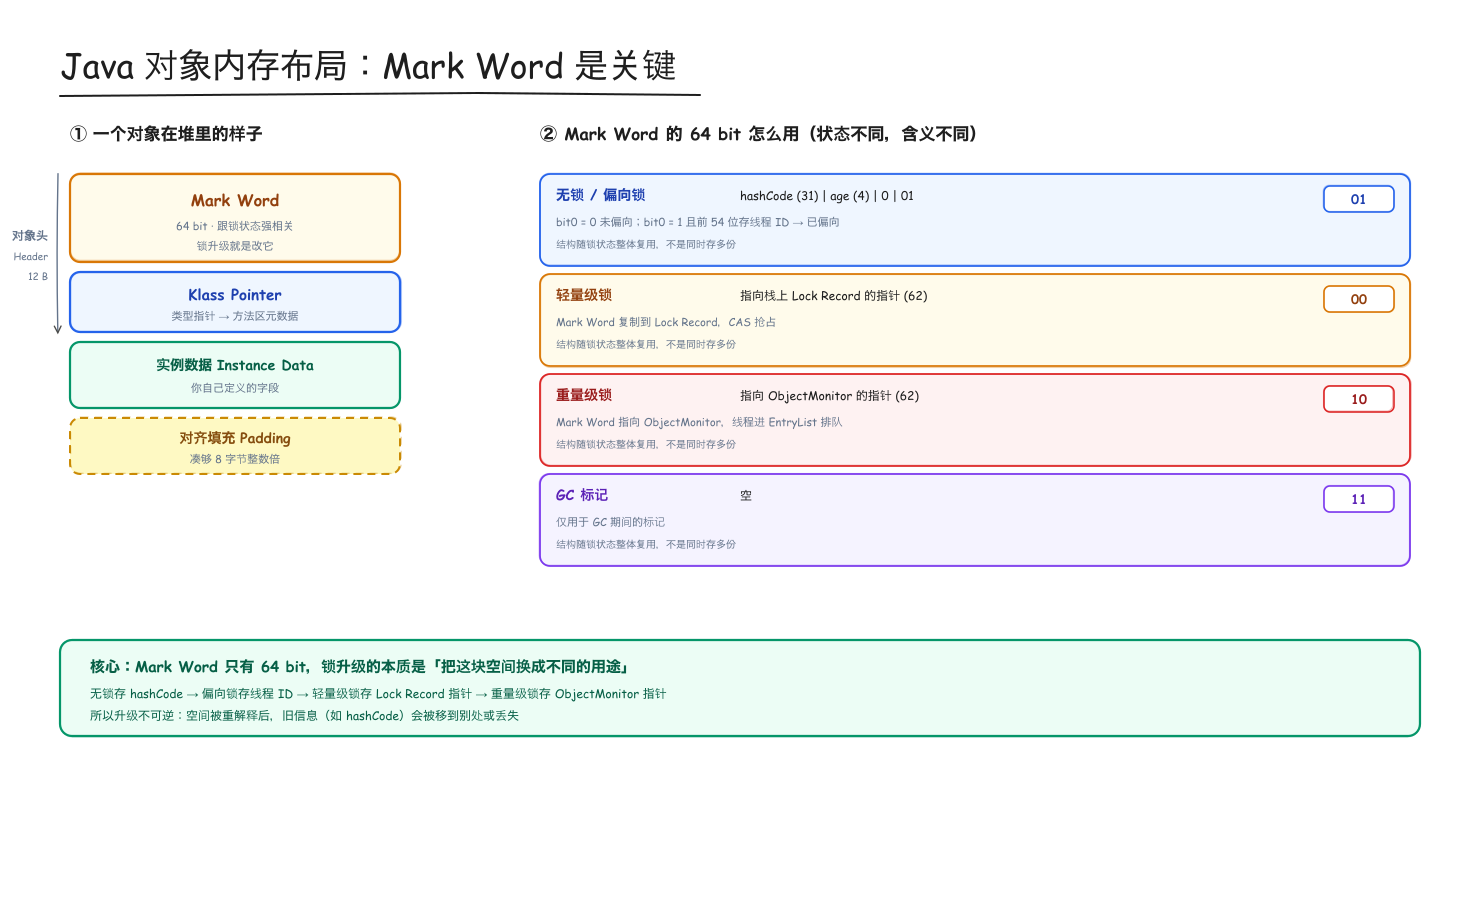The width and height of the screenshot is (1480, 900).
Task: Click text hashCode (31) | age (4) | 0 | 01
Action: tap(827, 196)
